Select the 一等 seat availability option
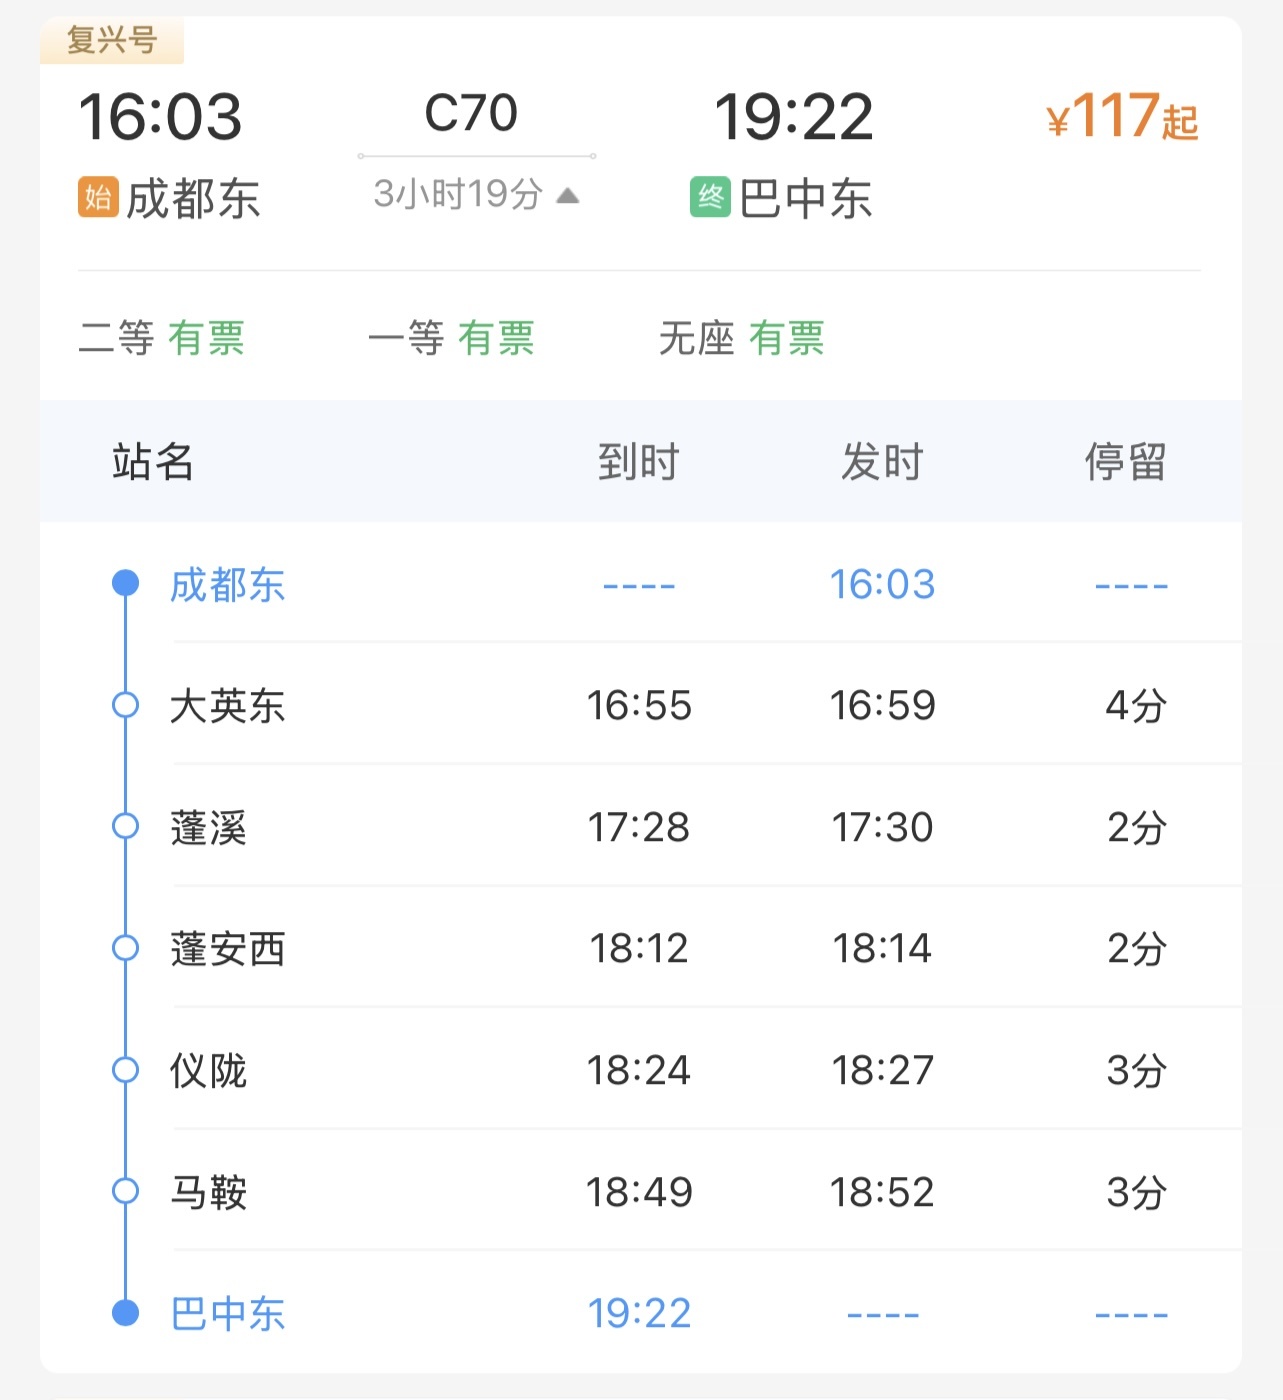 click(451, 338)
